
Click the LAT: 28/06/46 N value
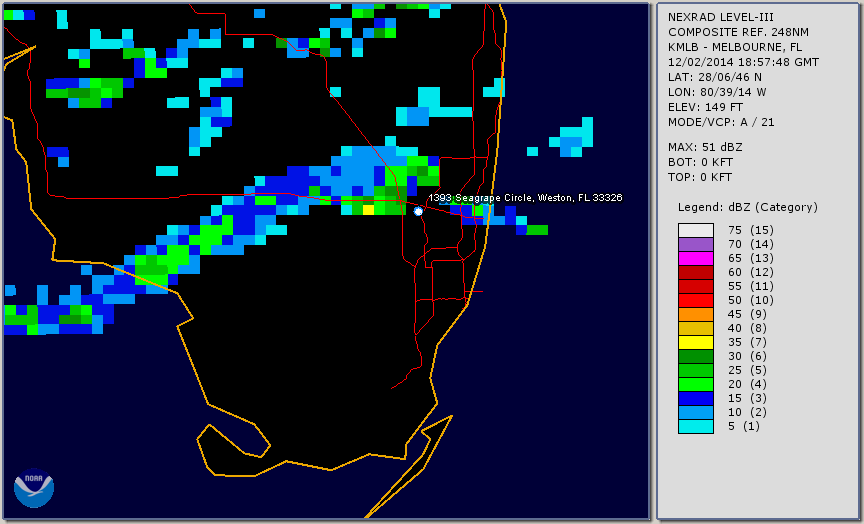pos(715,77)
